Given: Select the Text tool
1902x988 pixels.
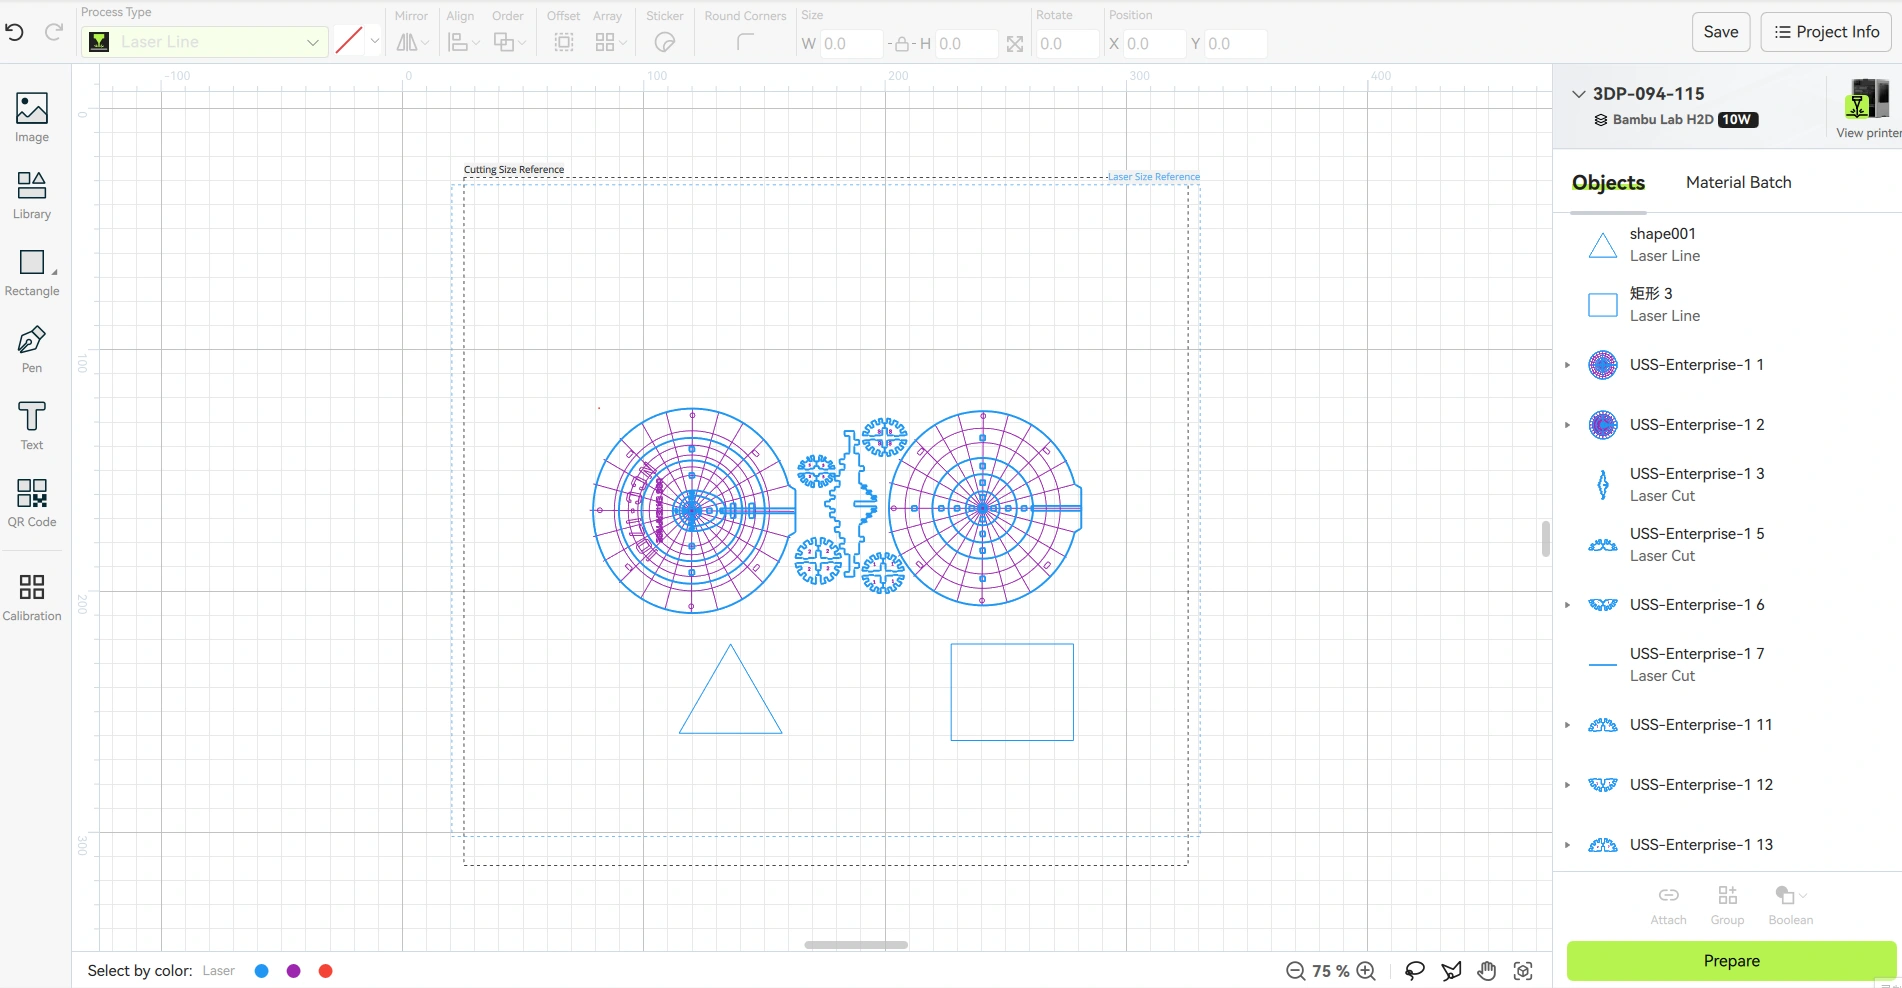Looking at the screenshot, I should 32,426.
